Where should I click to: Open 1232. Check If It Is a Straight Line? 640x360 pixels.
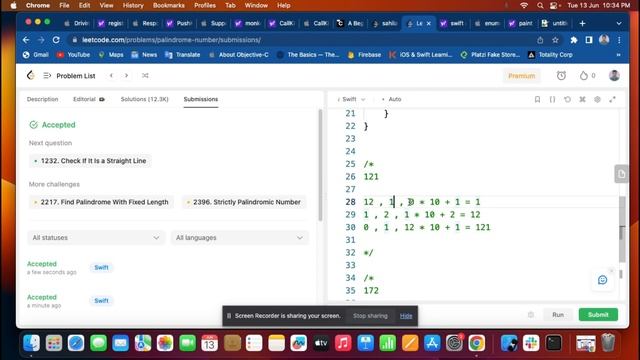[90, 161]
